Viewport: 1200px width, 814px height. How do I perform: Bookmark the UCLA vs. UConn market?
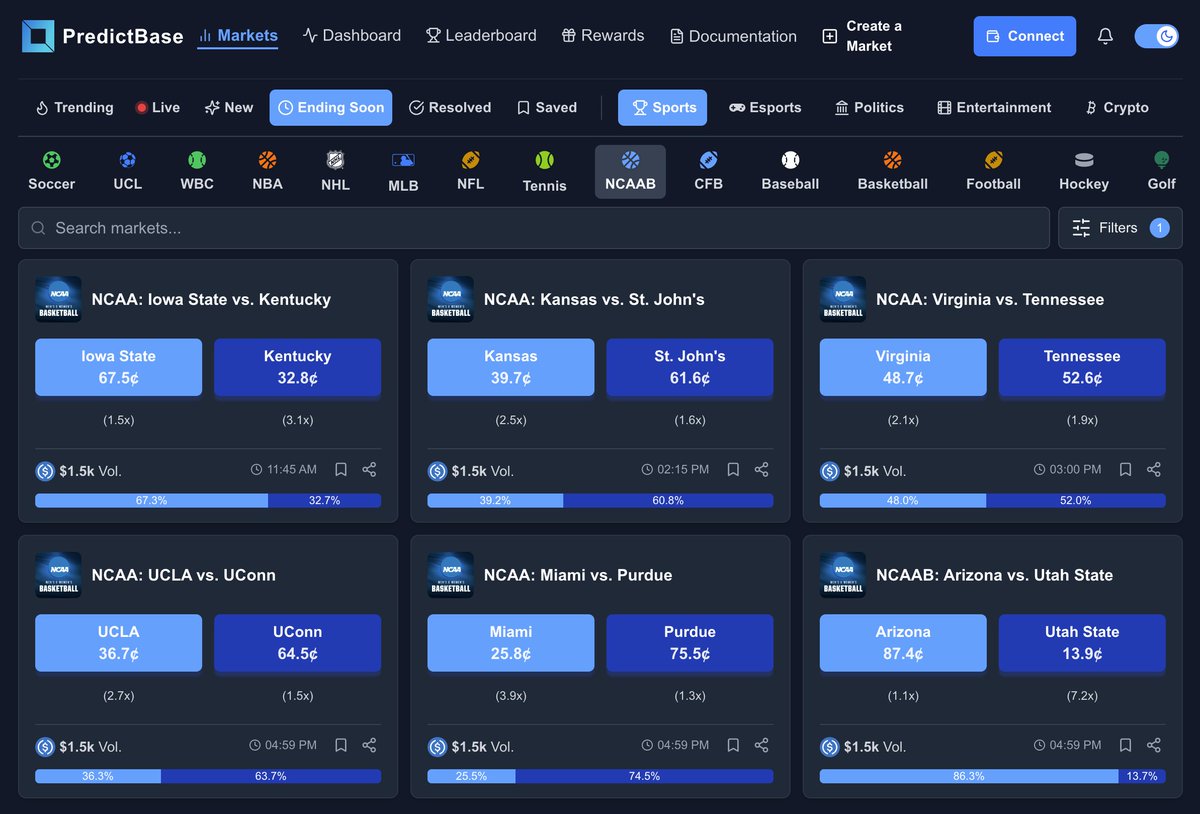point(341,745)
